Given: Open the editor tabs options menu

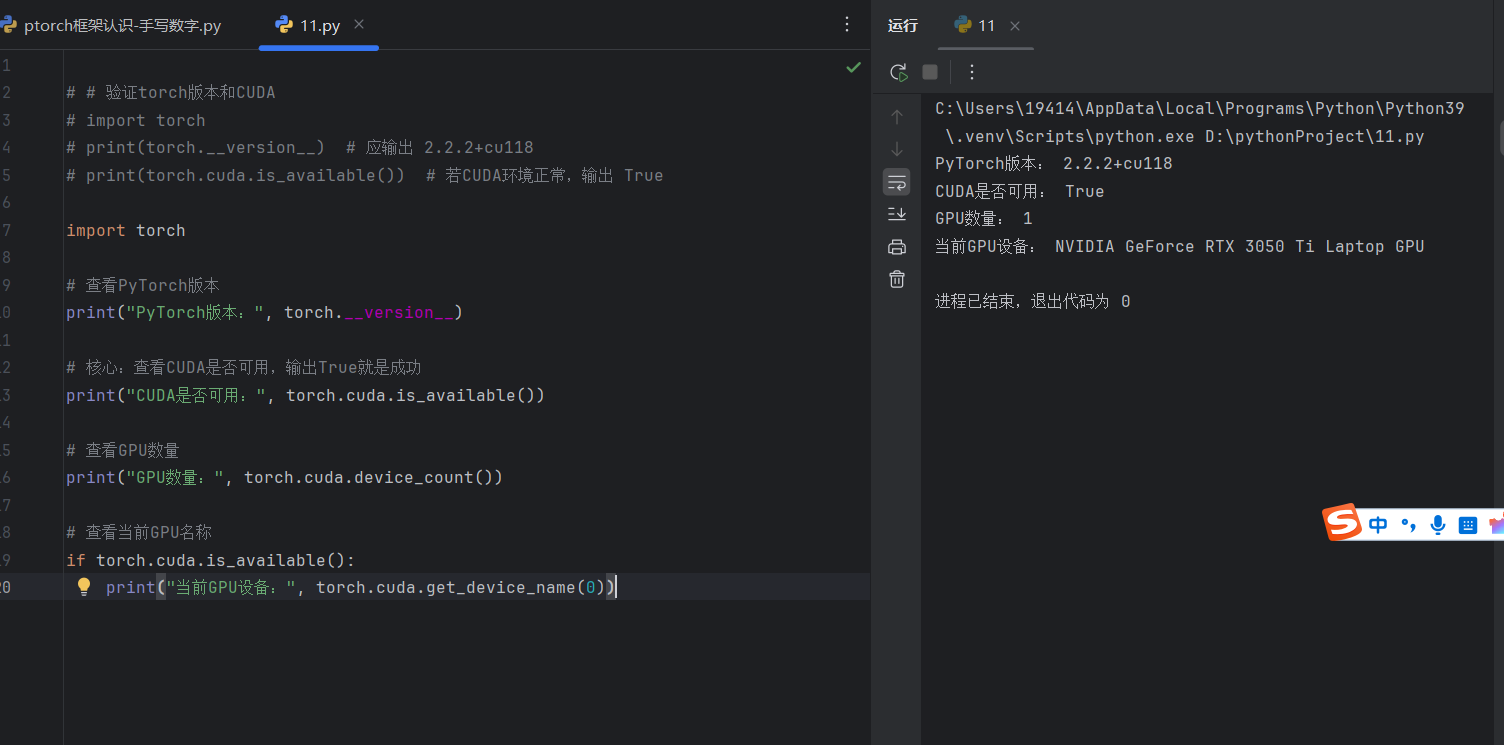Looking at the screenshot, I should click(847, 24).
